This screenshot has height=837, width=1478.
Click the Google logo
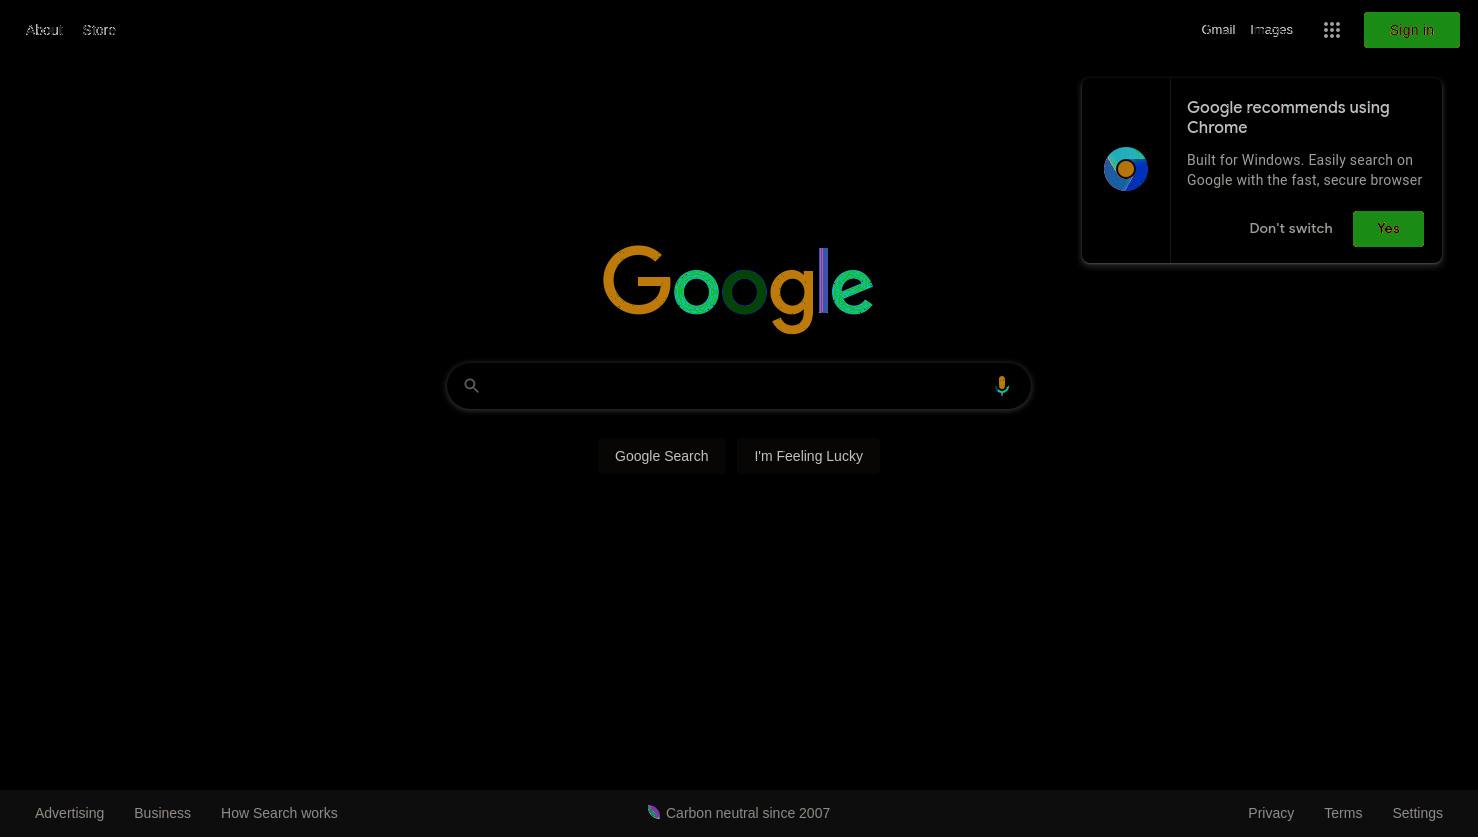[738, 289]
